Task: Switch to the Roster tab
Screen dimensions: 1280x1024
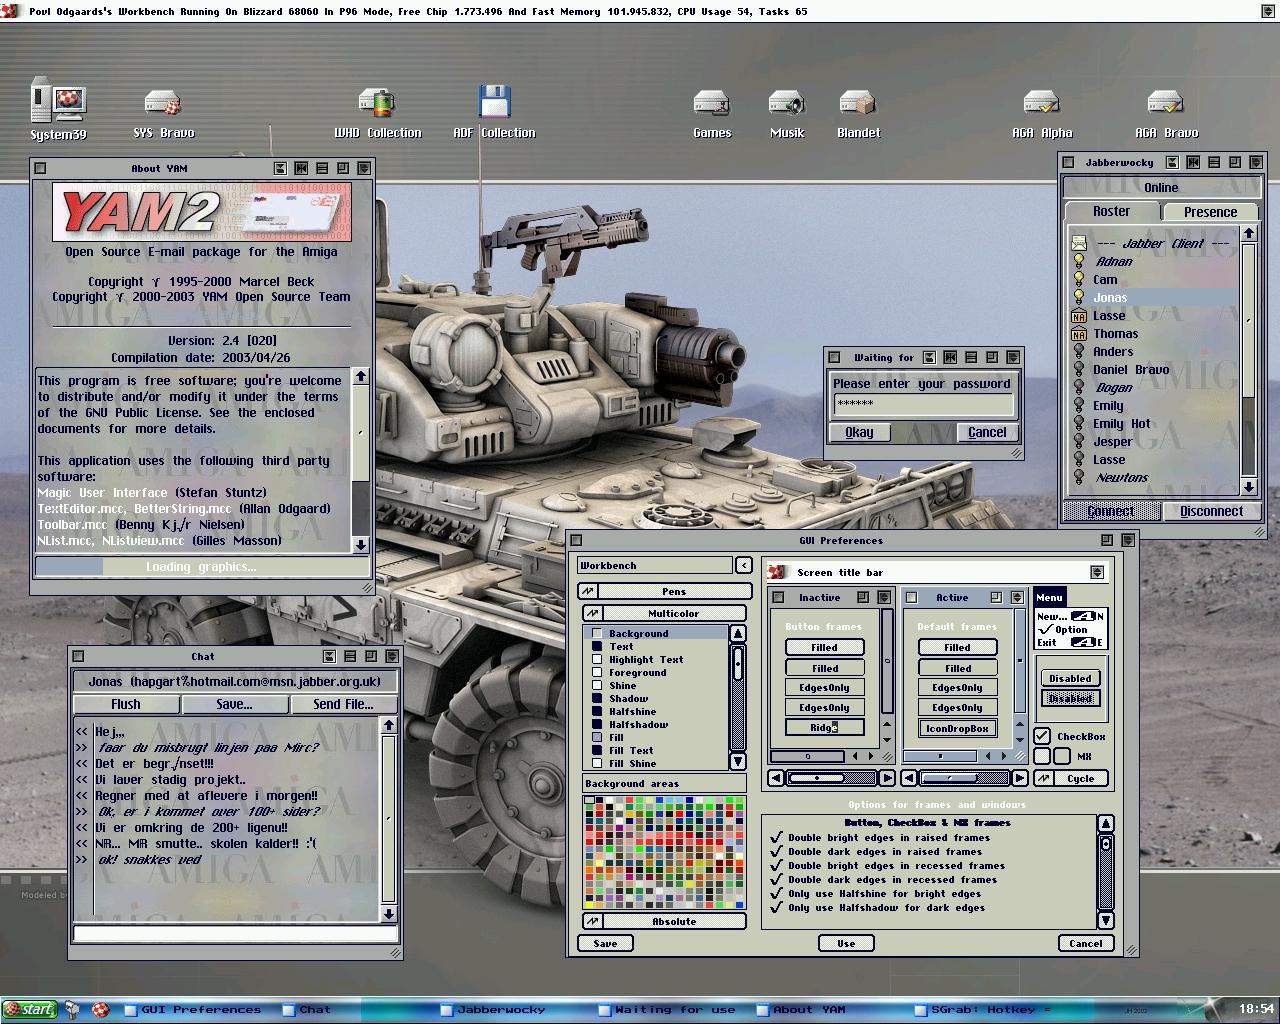Action: coord(1111,212)
